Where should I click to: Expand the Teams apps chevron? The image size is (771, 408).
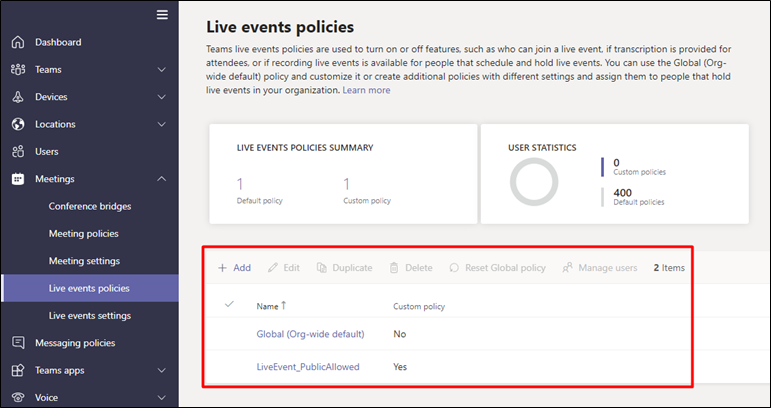pyautogui.click(x=161, y=370)
